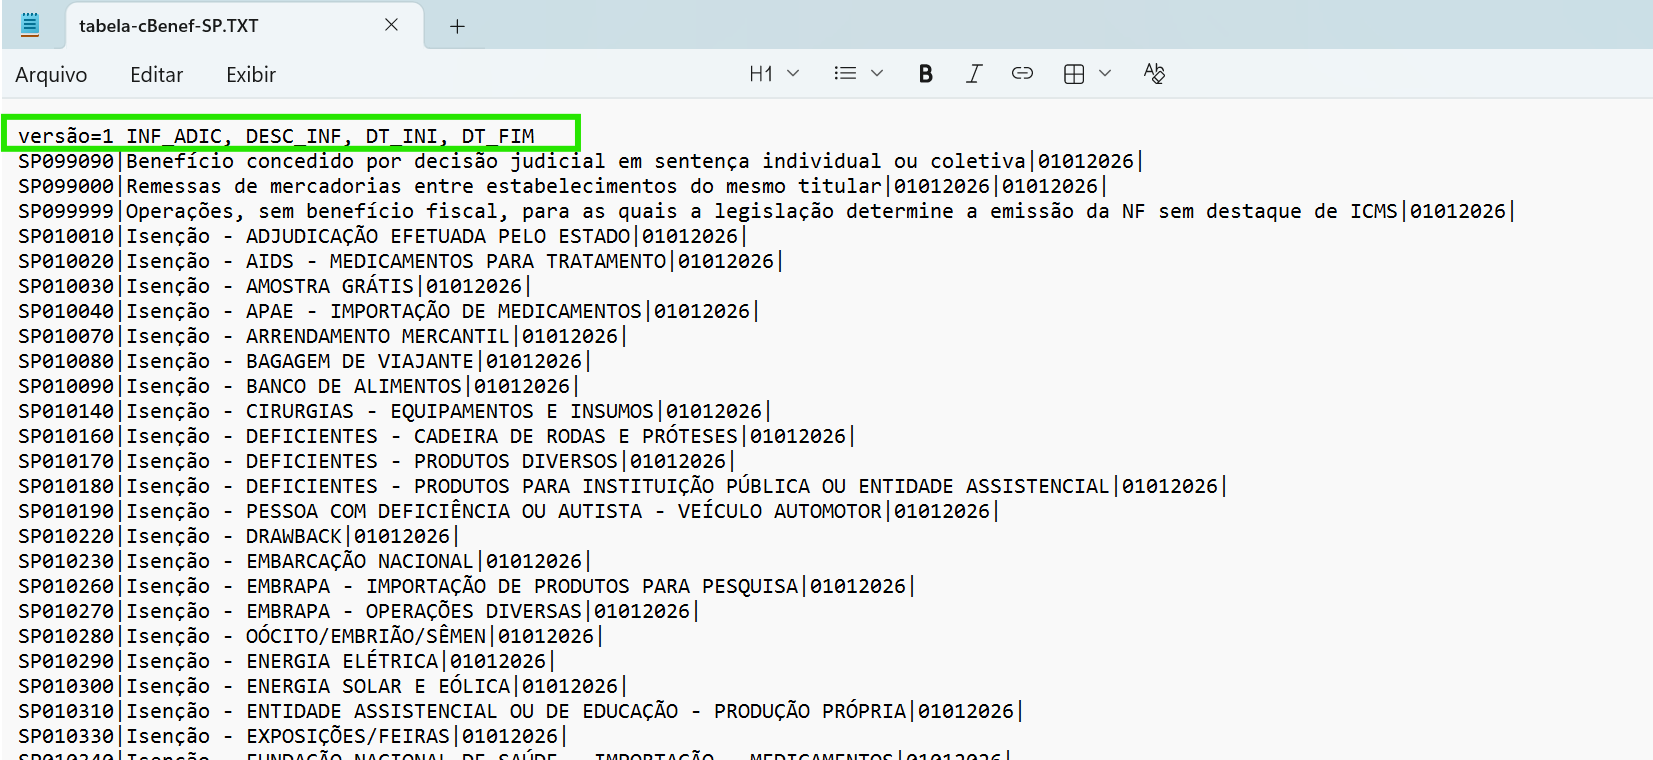
Task: Expand the list style dropdown arrow
Action: [877, 74]
